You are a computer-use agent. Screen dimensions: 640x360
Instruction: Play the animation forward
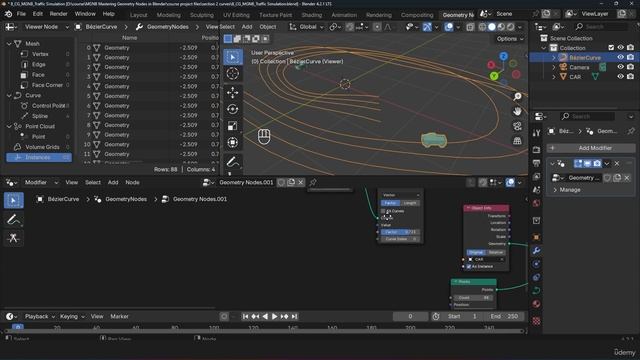tap(275, 316)
